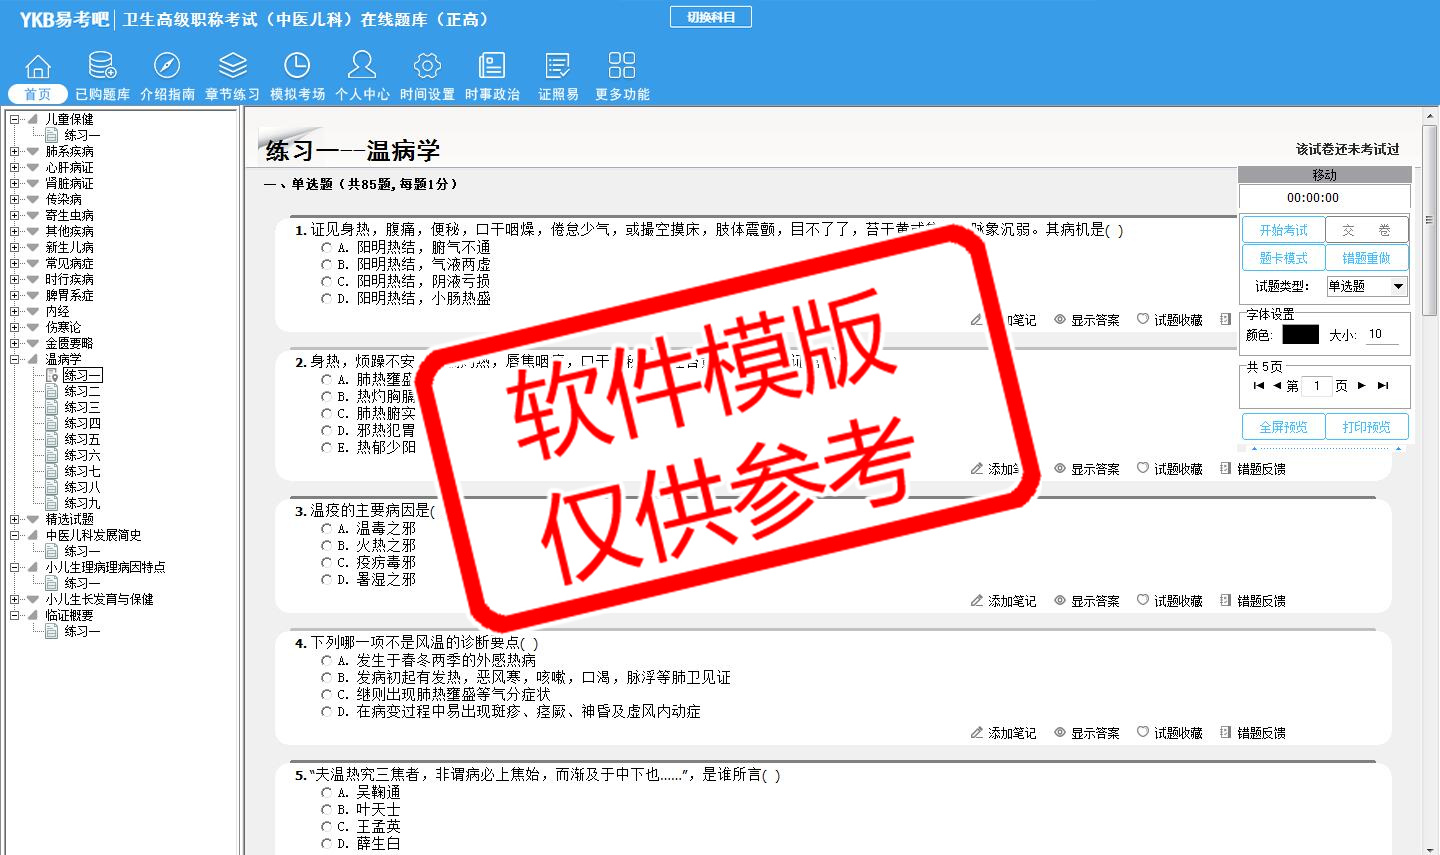Click the 开始考试 button
This screenshot has height=855, width=1440.
(x=1283, y=230)
